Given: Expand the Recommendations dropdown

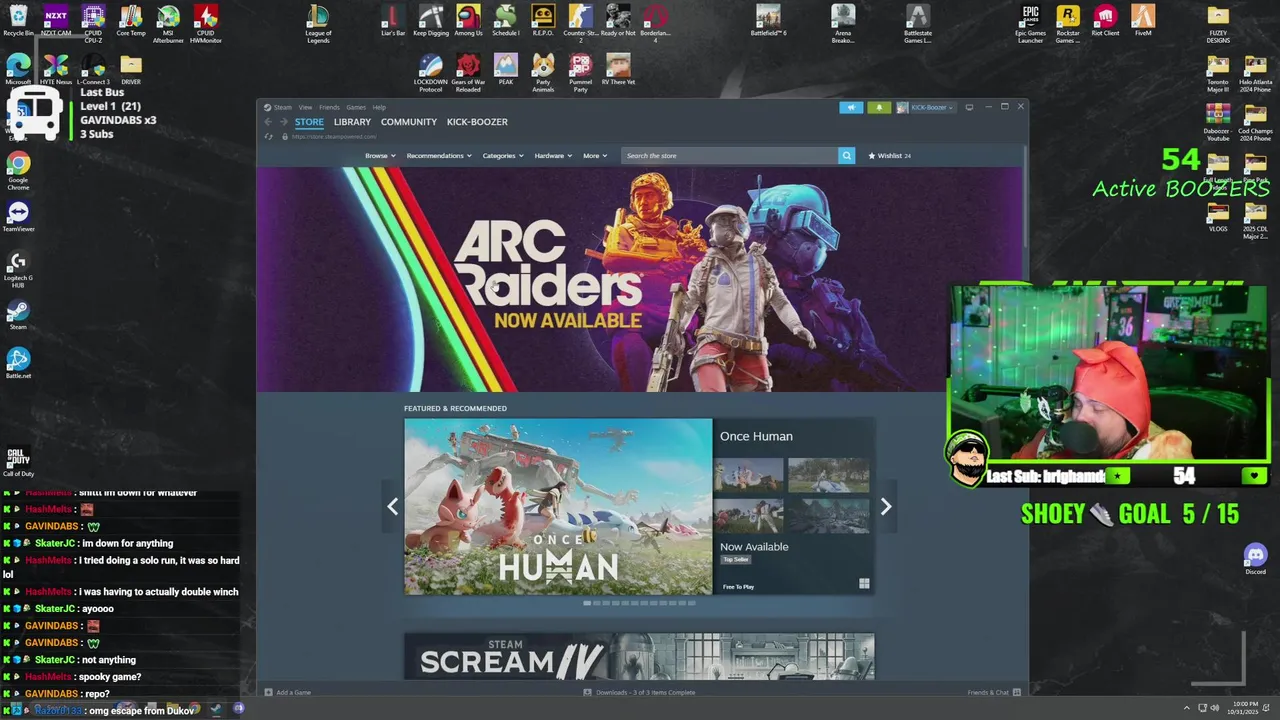Looking at the screenshot, I should pos(440,156).
